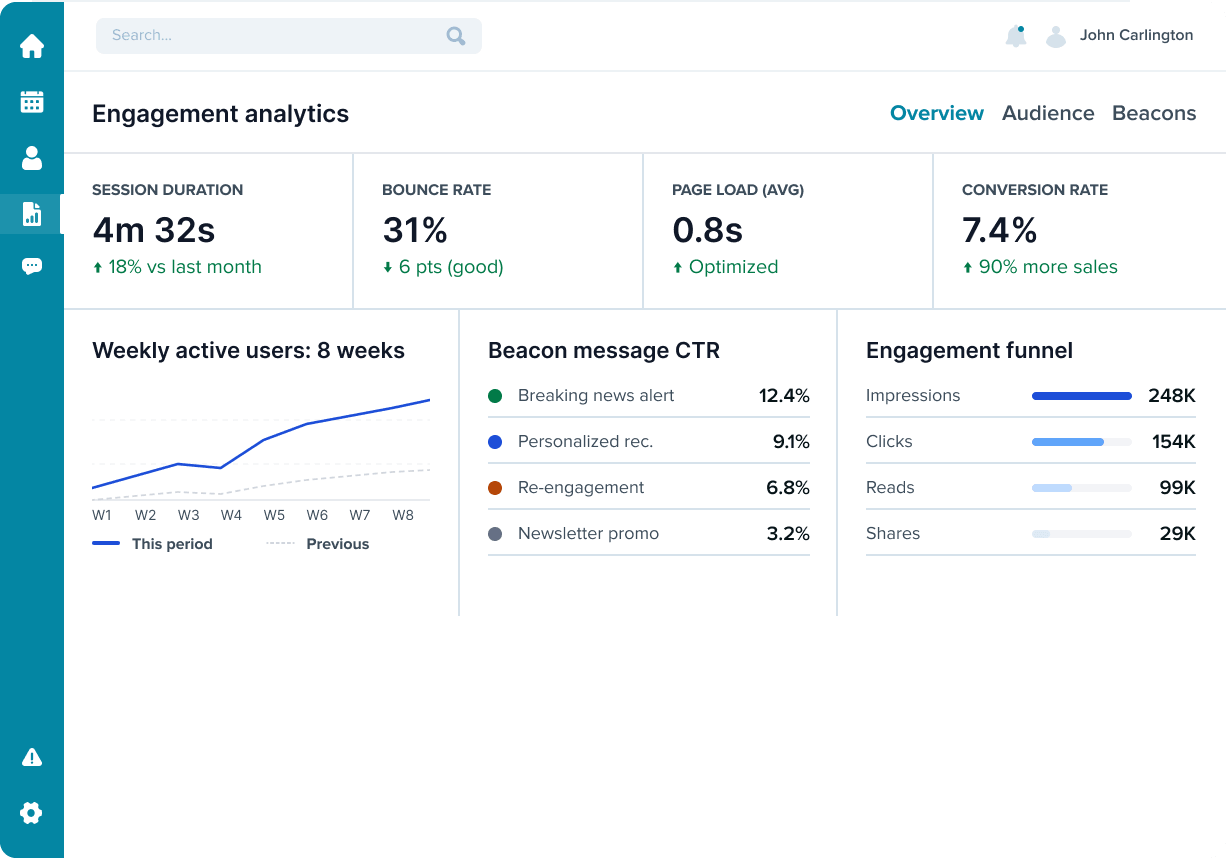Click the 154K clicks value
The height and width of the screenshot is (858, 1226).
coord(1174,442)
